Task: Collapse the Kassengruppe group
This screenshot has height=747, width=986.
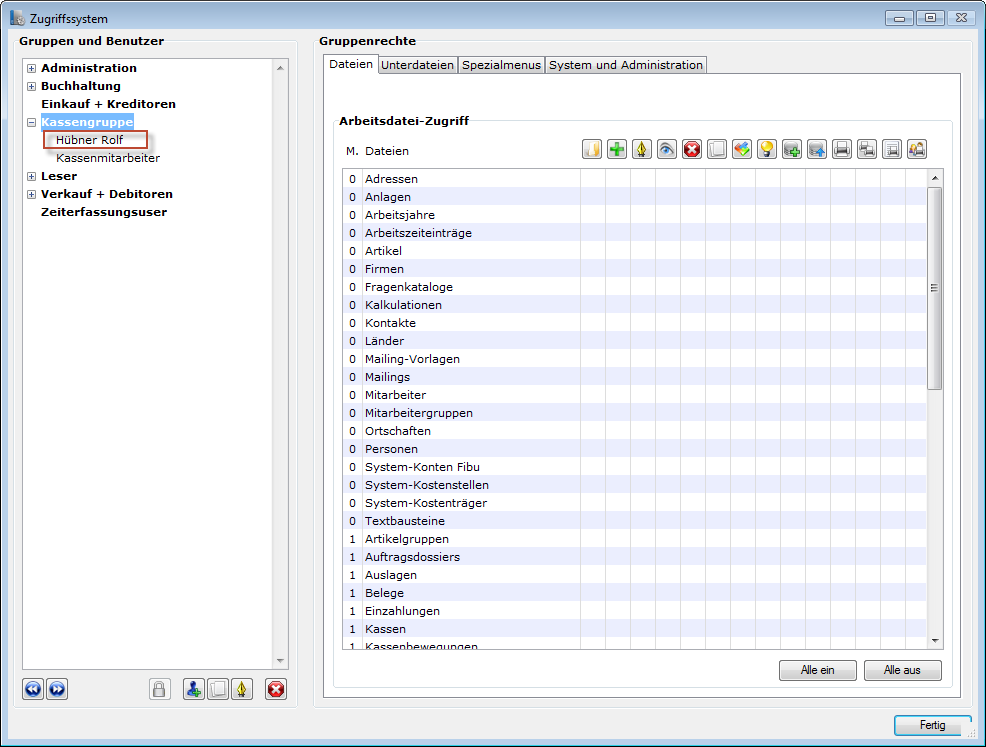Action: tap(31, 122)
